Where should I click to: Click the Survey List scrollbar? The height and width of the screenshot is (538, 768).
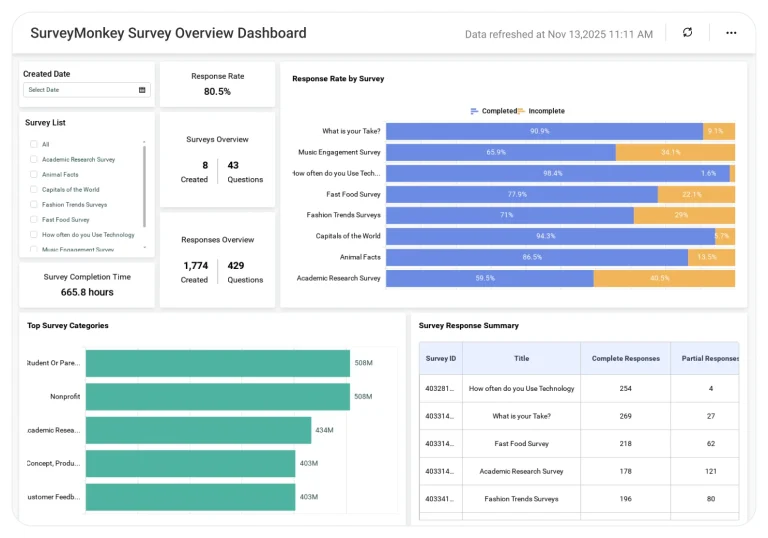(x=144, y=187)
